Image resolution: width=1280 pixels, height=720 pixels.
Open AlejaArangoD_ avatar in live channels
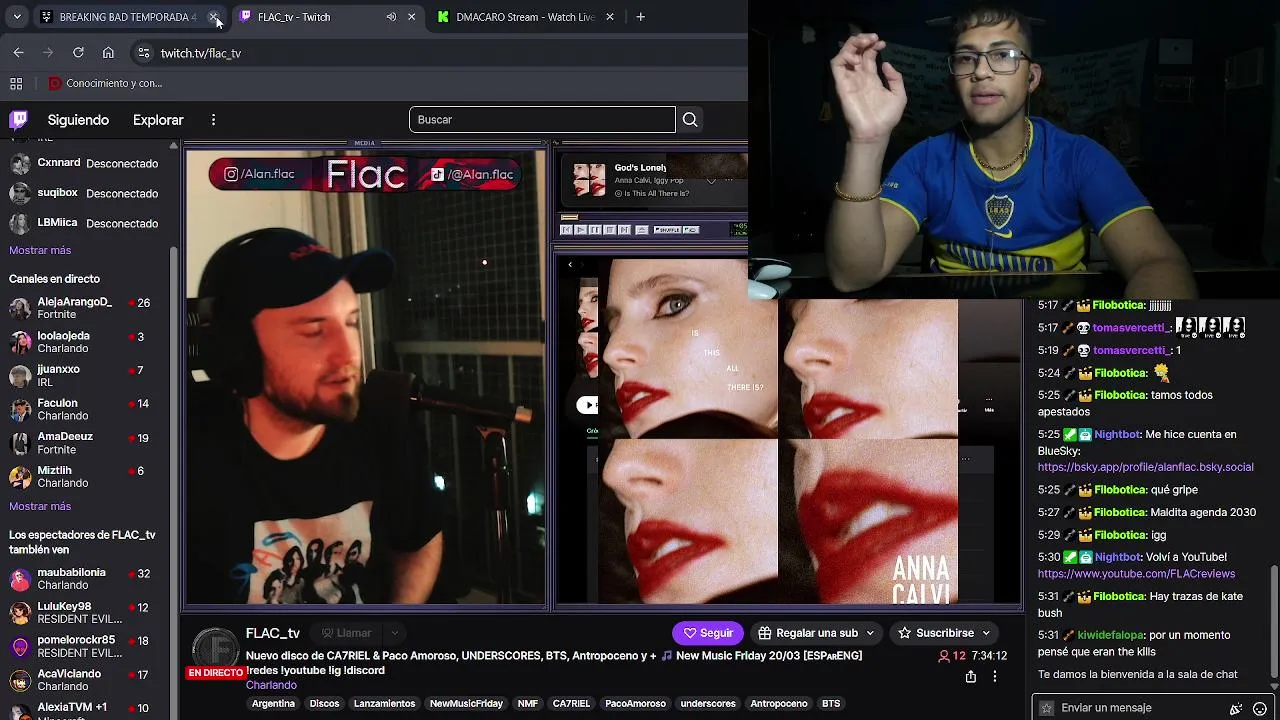(19, 308)
